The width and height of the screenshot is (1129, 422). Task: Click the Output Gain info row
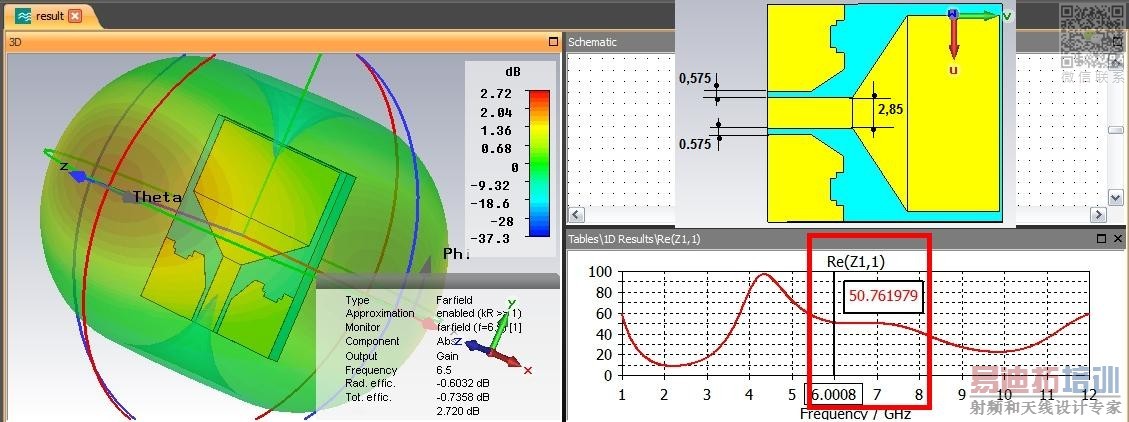pyautogui.click(x=403, y=356)
